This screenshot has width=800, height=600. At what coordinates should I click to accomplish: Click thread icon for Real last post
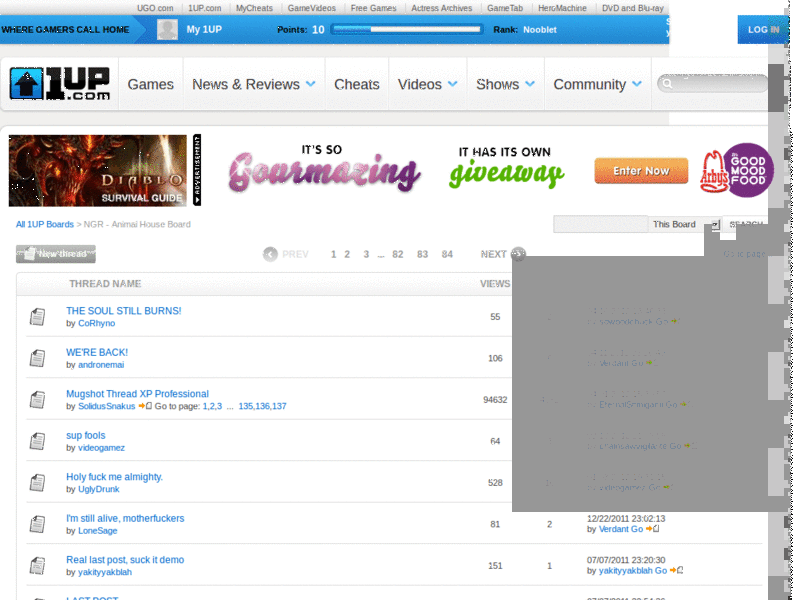pos(37,565)
